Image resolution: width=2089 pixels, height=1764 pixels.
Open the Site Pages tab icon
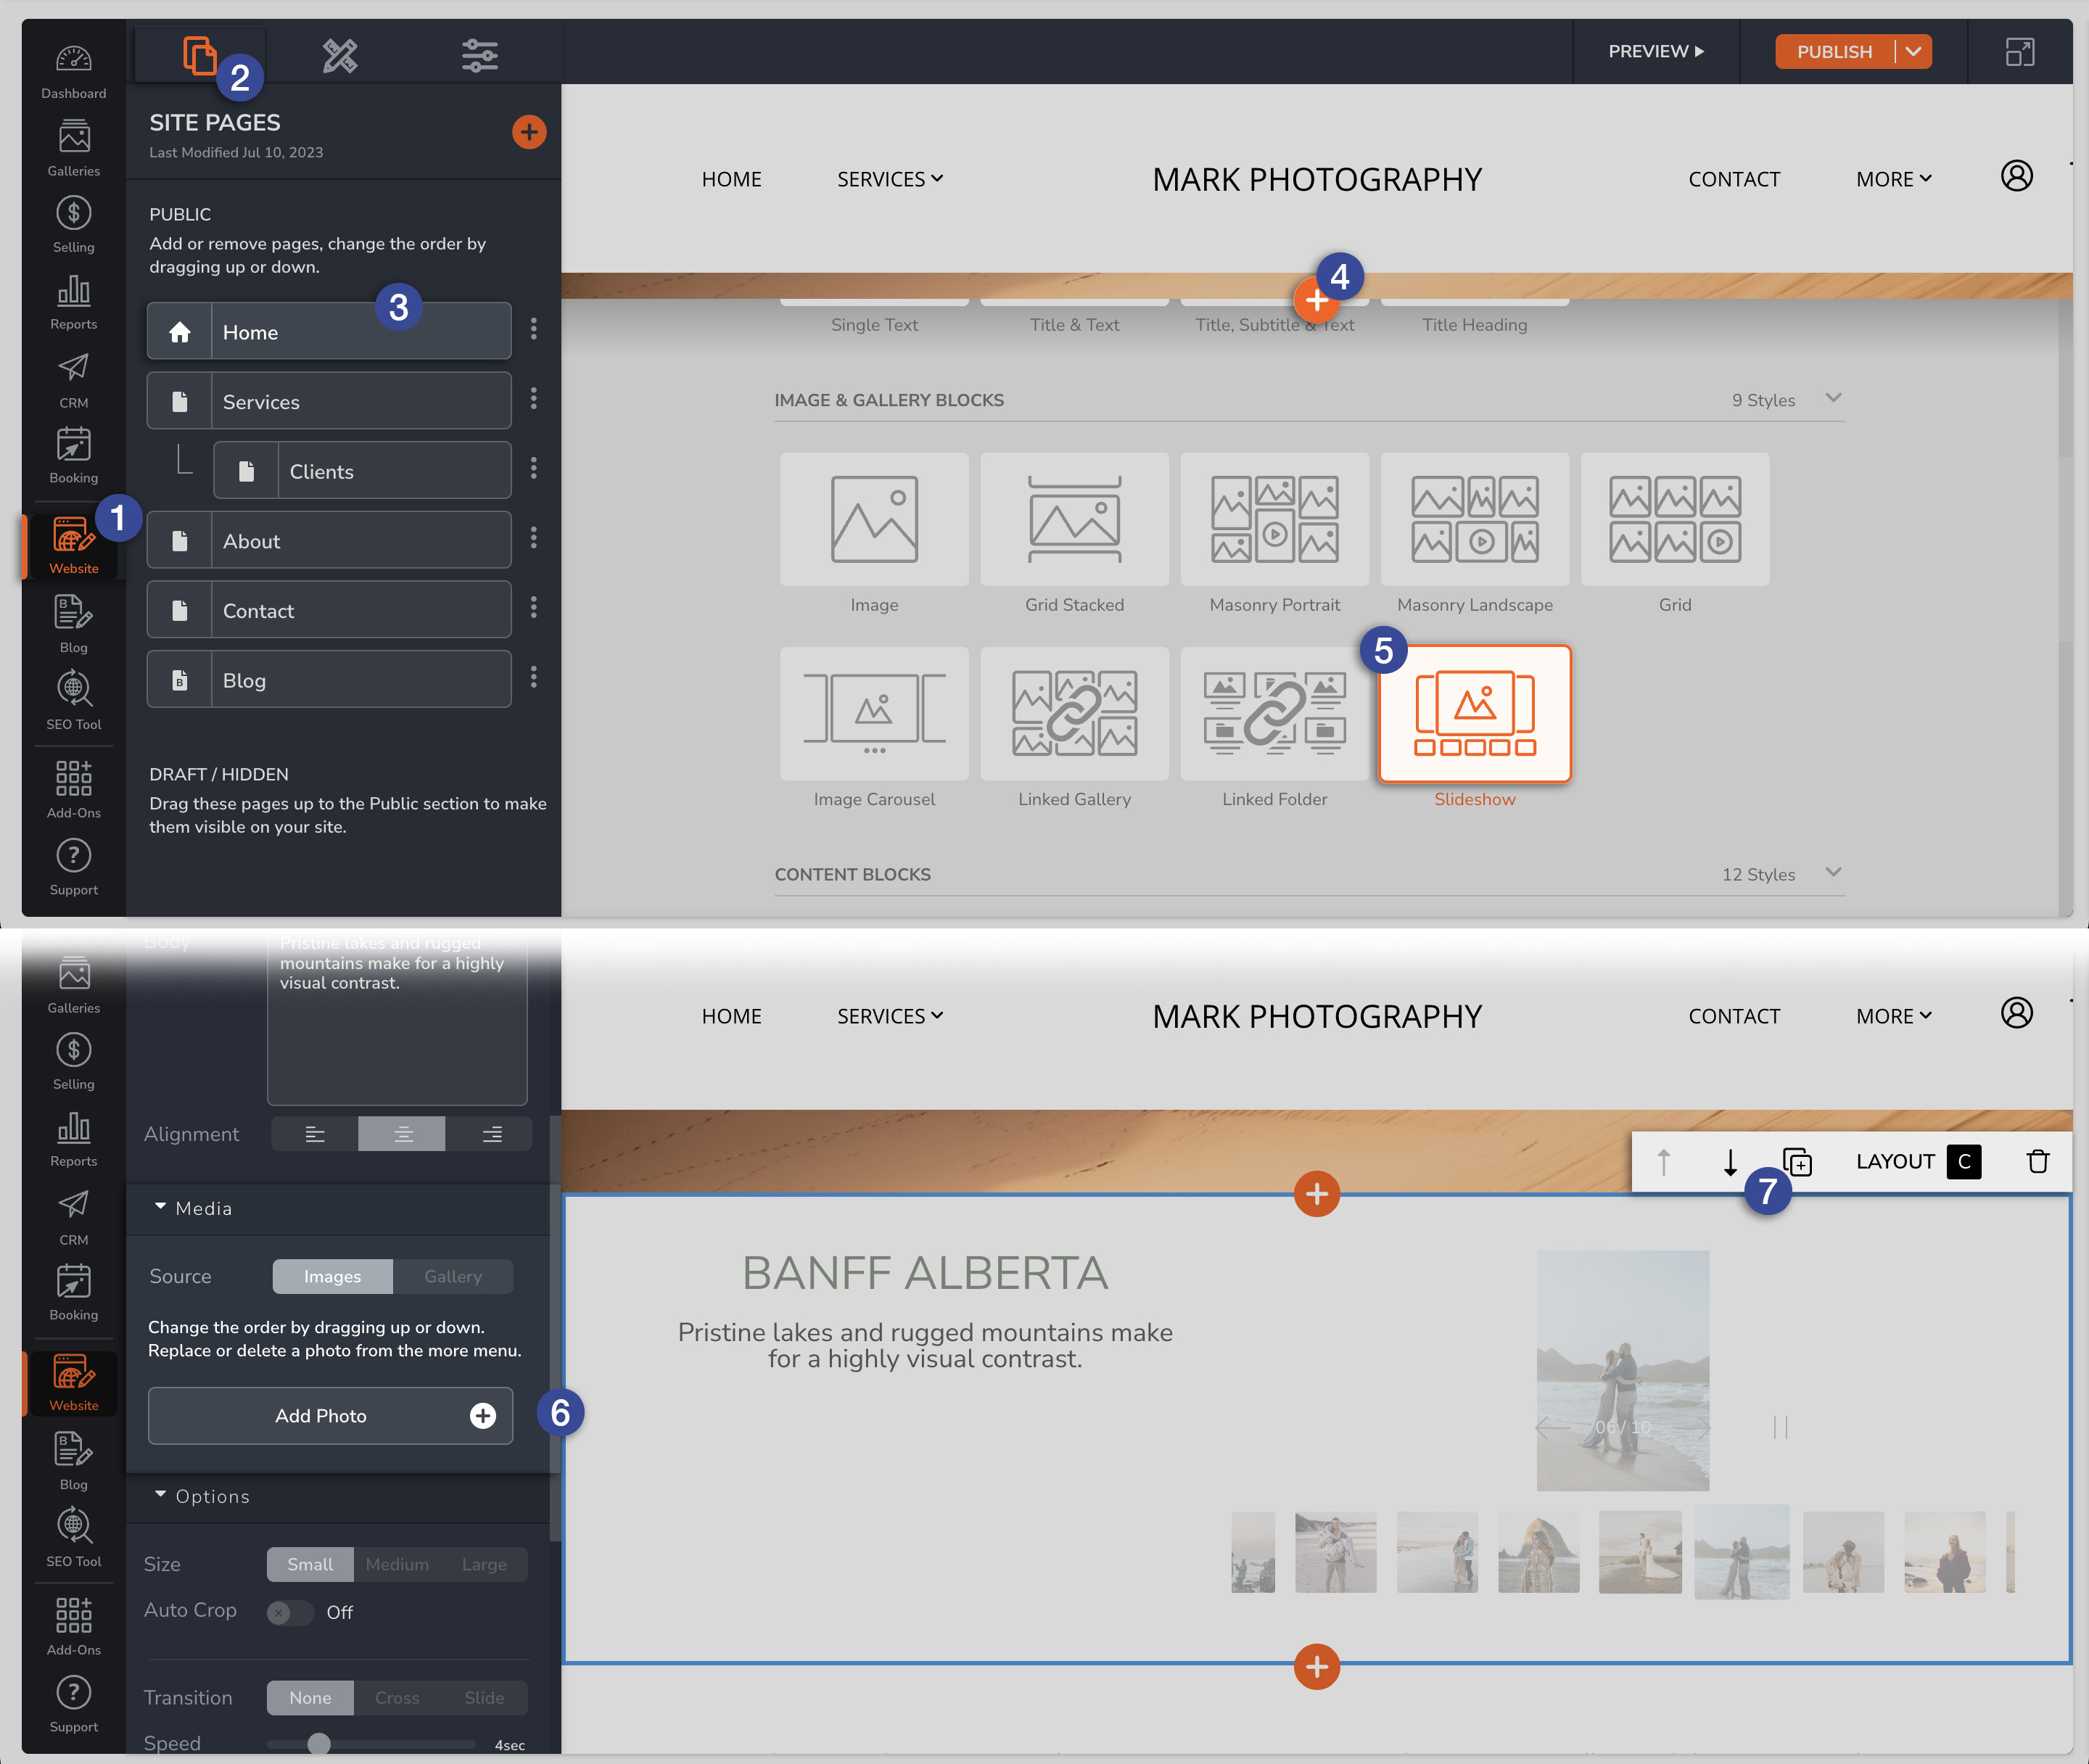point(199,55)
